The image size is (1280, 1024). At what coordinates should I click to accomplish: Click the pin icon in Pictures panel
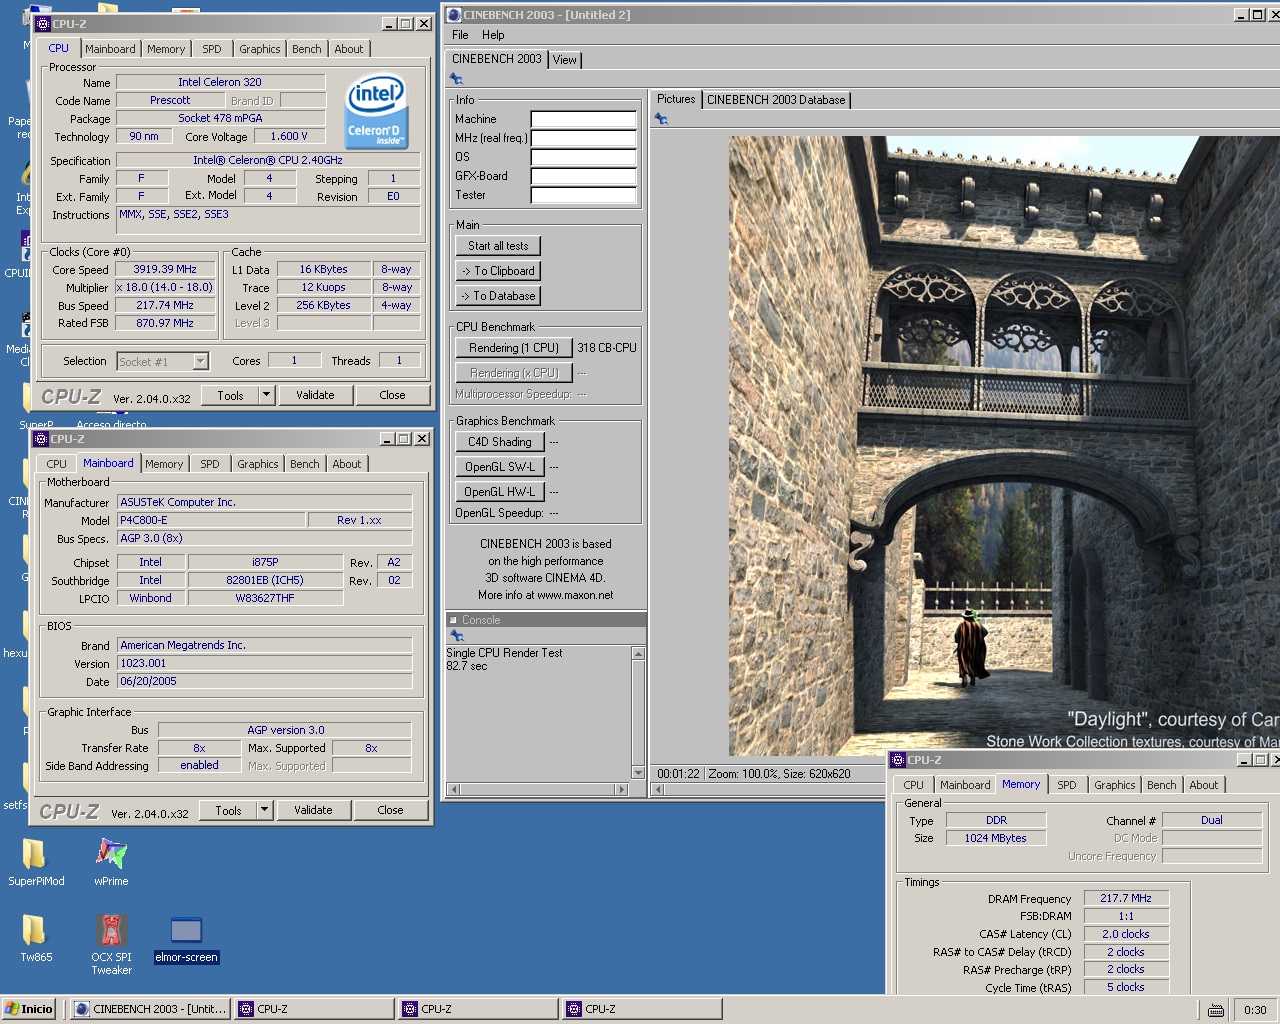(x=660, y=119)
